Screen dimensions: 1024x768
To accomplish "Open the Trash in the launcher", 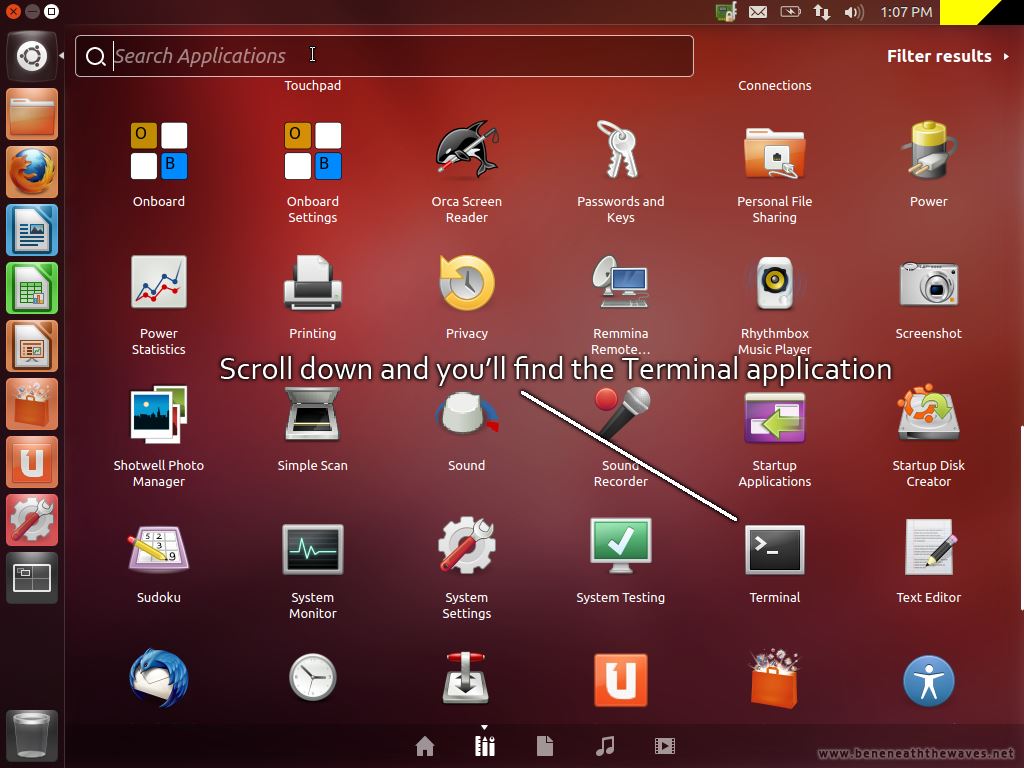I will (x=32, y=736).
